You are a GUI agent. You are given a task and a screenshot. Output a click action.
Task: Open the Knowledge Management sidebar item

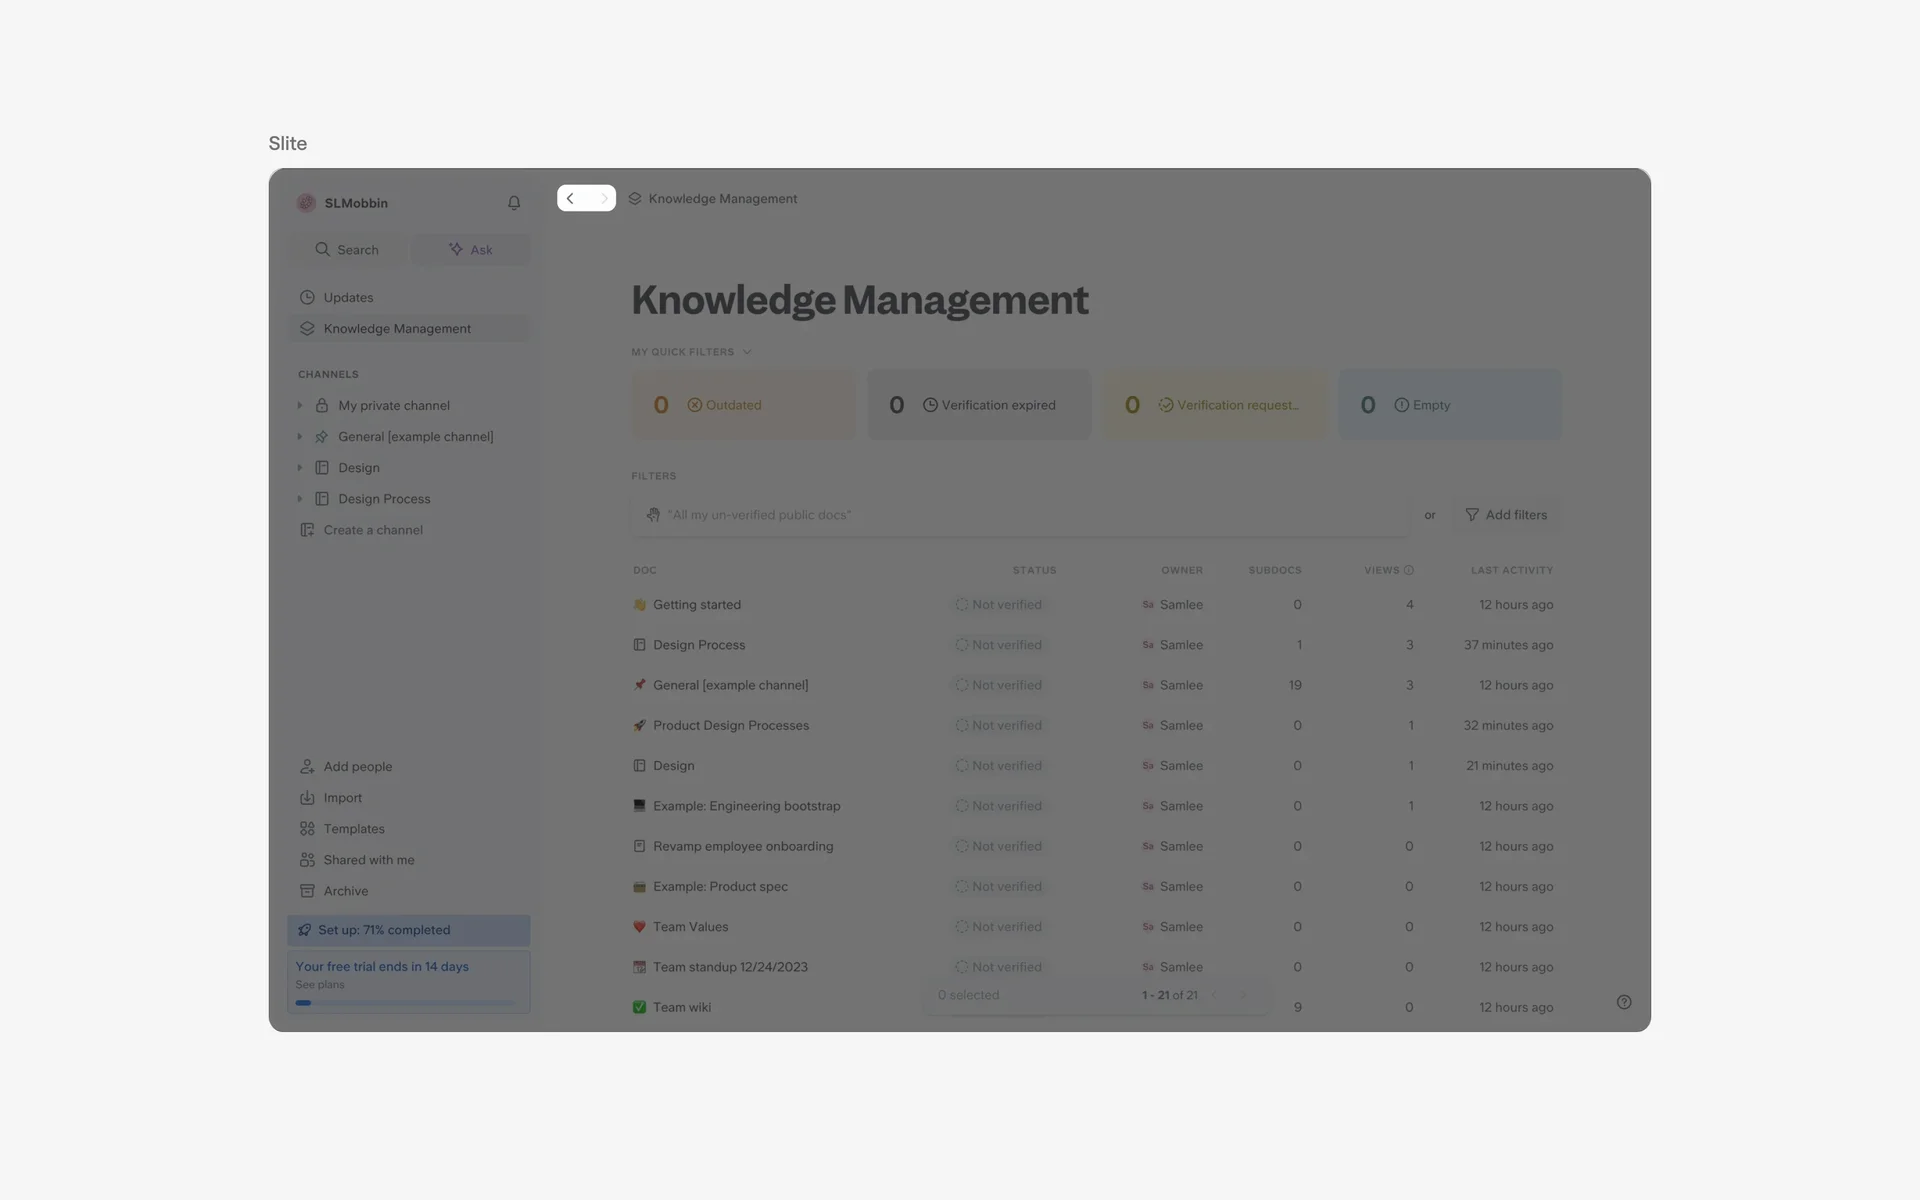click(397, 328)
